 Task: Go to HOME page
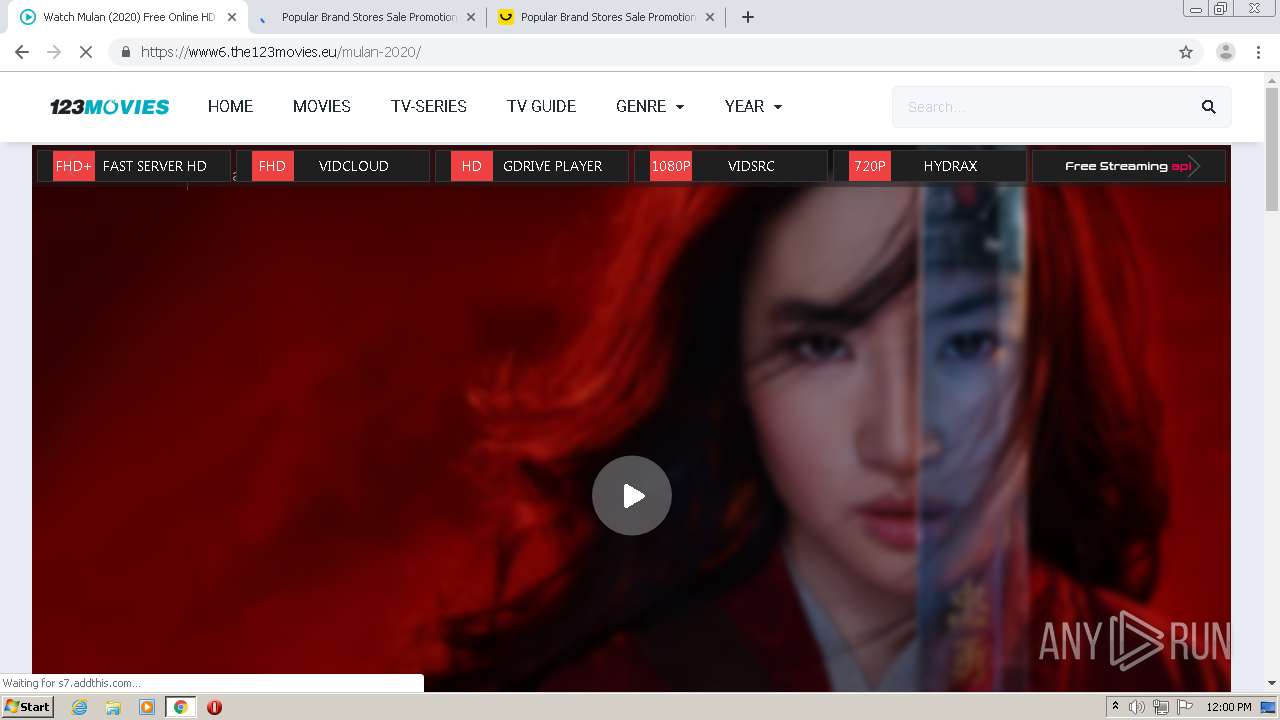point(230,106)
